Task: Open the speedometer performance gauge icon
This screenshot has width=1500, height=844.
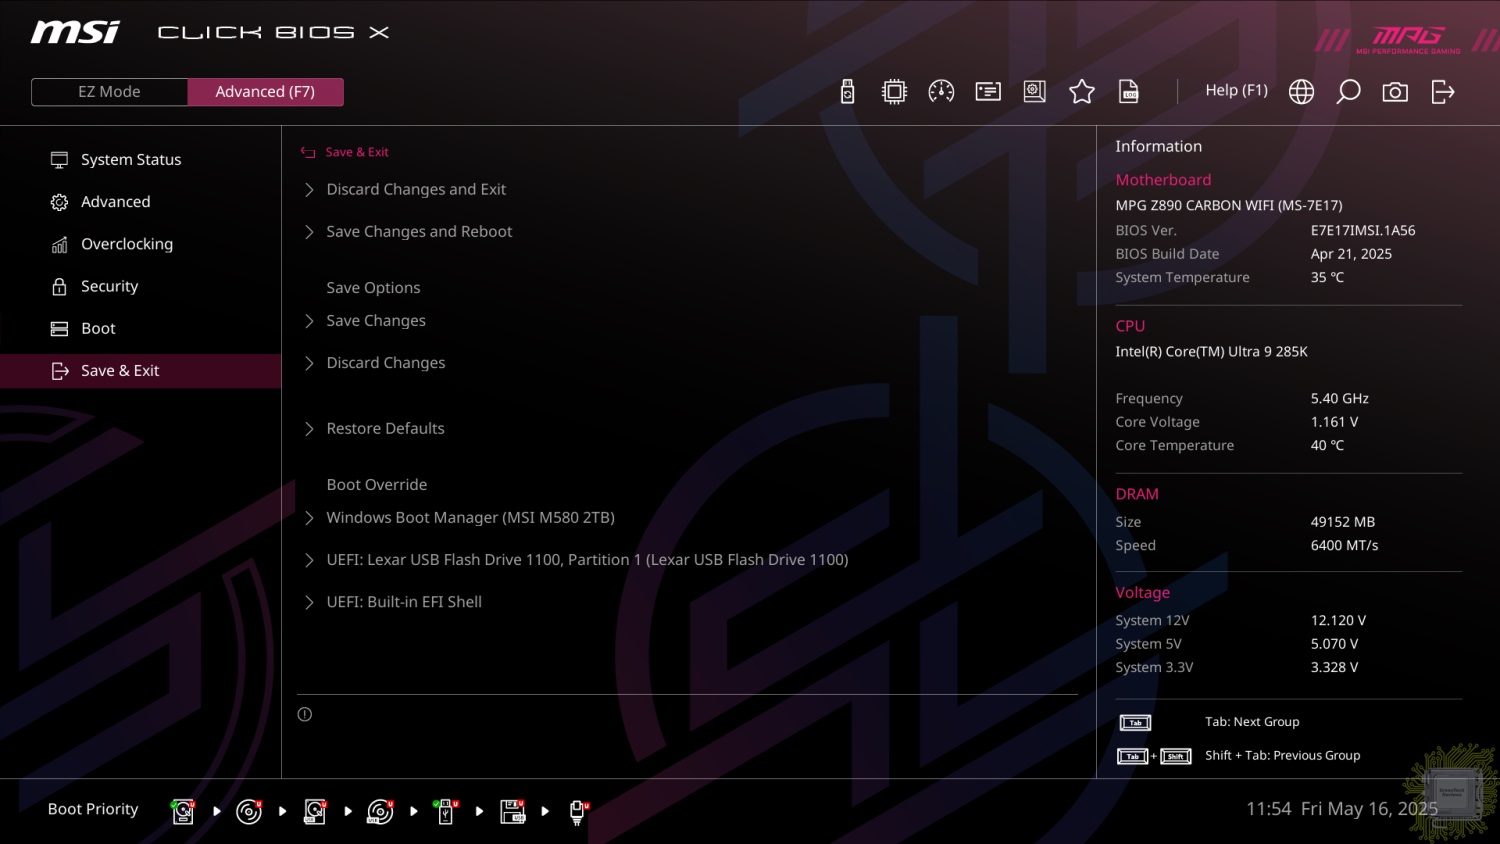Action: click(x=941, y=92)
